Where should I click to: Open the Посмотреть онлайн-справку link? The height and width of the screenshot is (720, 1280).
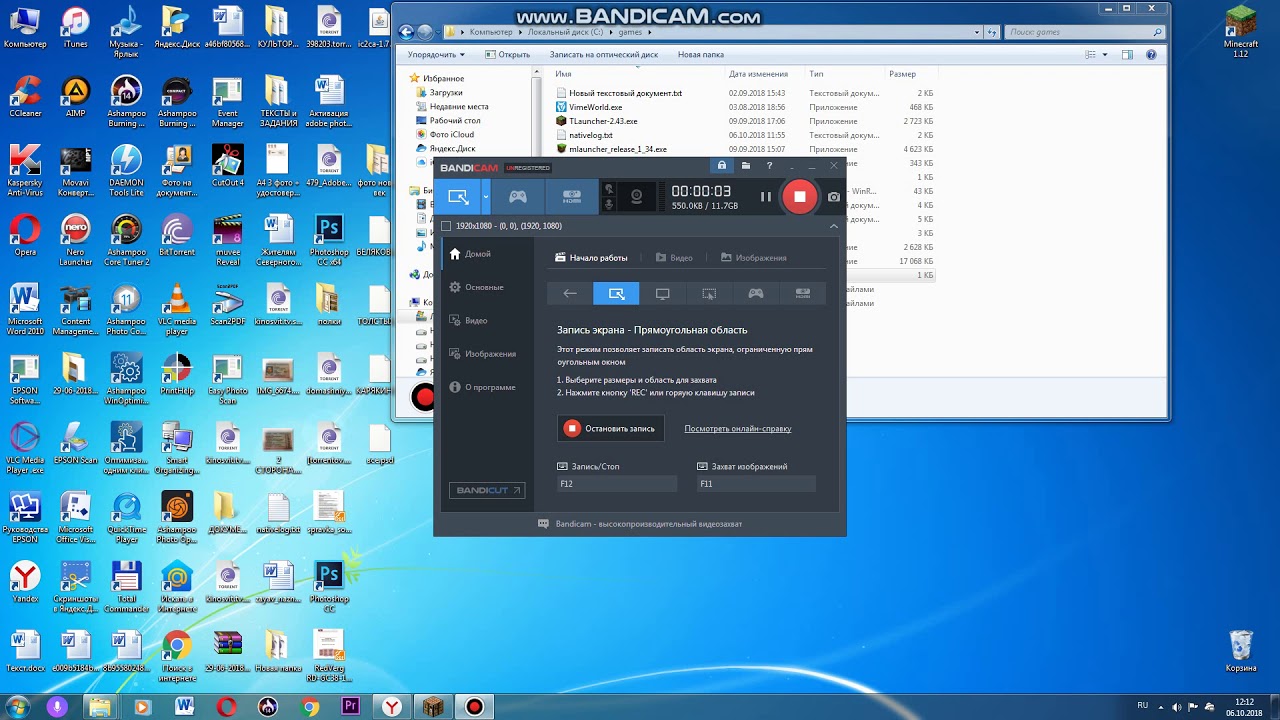(738, 429)
